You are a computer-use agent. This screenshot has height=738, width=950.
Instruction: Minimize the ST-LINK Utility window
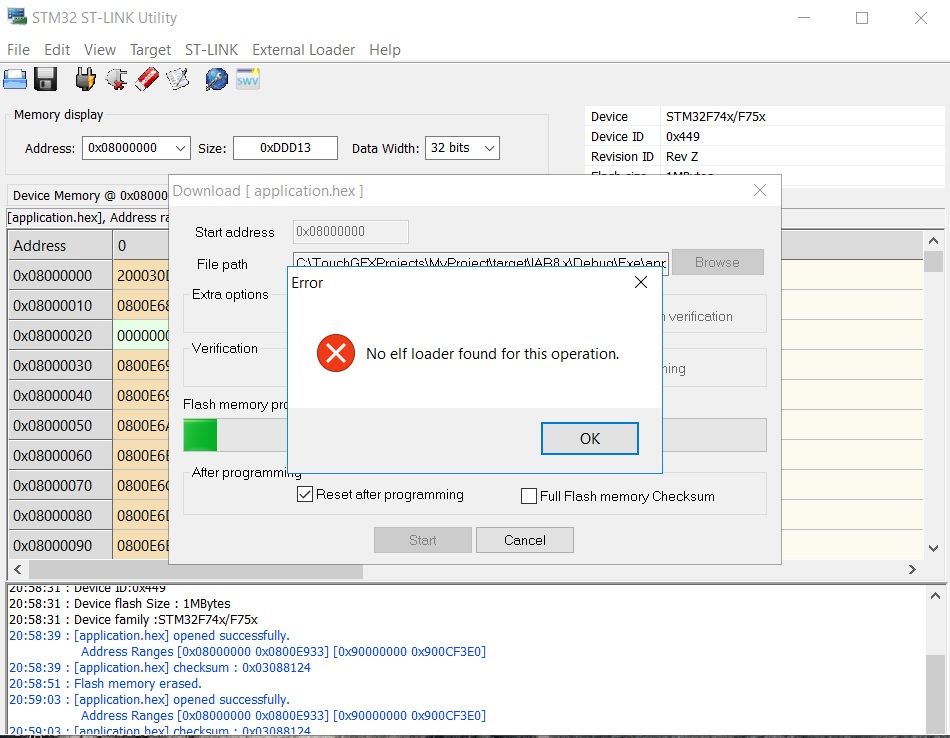pos(804,18)
